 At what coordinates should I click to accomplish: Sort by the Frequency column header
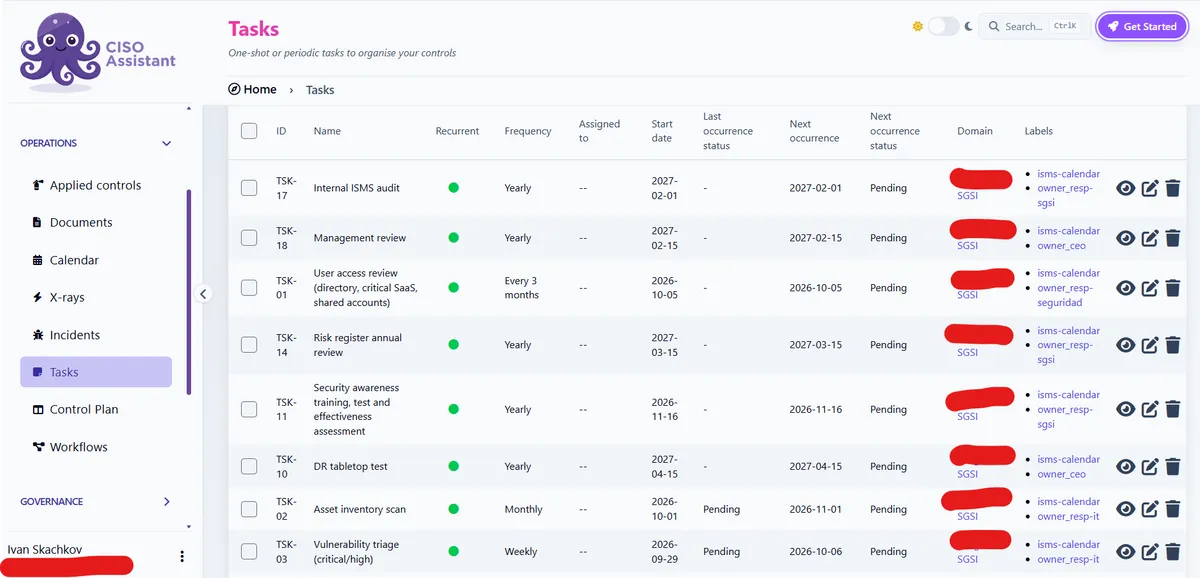[x=528, y=131]
